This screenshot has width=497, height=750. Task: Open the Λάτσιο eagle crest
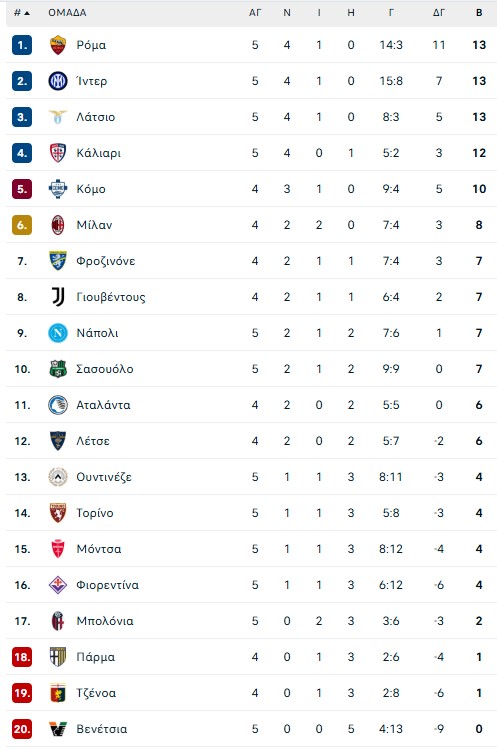coord(58,117)
